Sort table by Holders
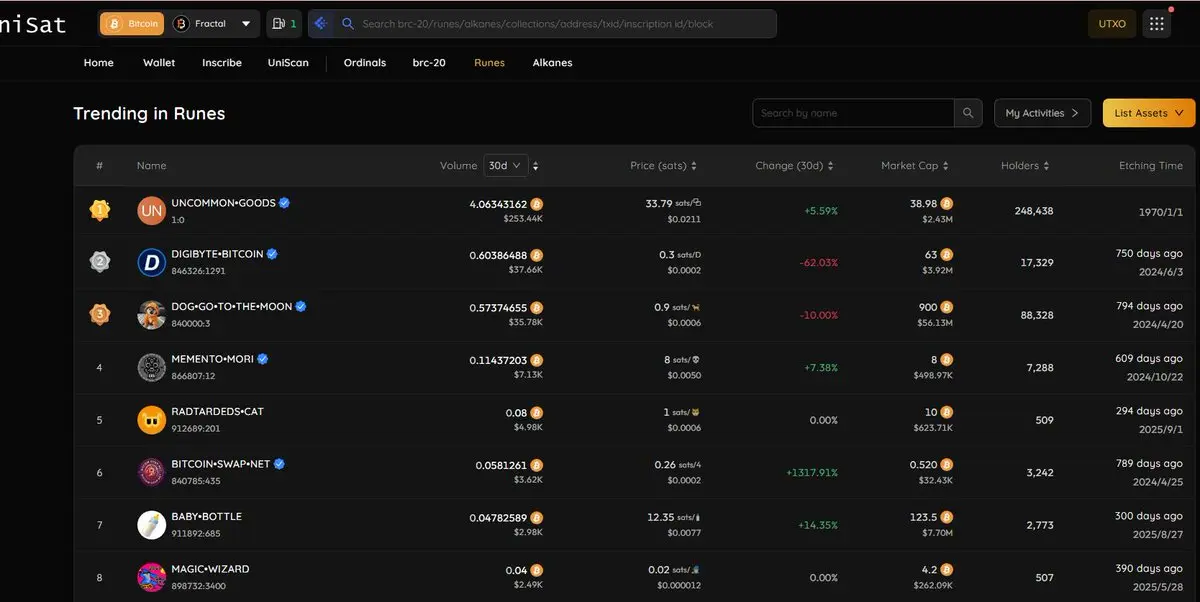1200x602 pixels. (x=1025, y=166)
